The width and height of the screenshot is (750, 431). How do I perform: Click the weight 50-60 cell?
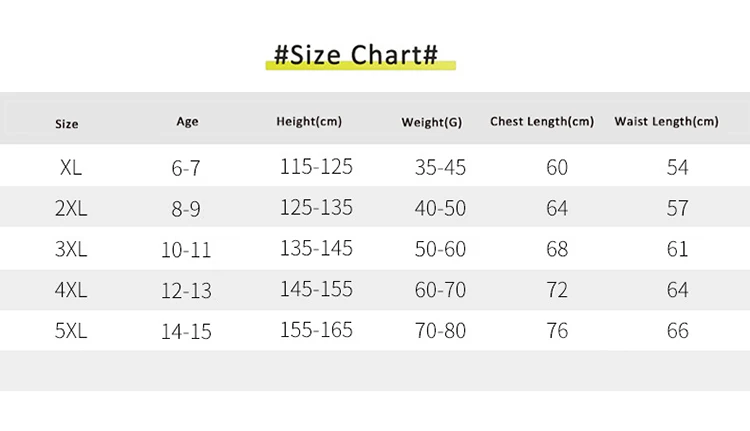[440, 249]
